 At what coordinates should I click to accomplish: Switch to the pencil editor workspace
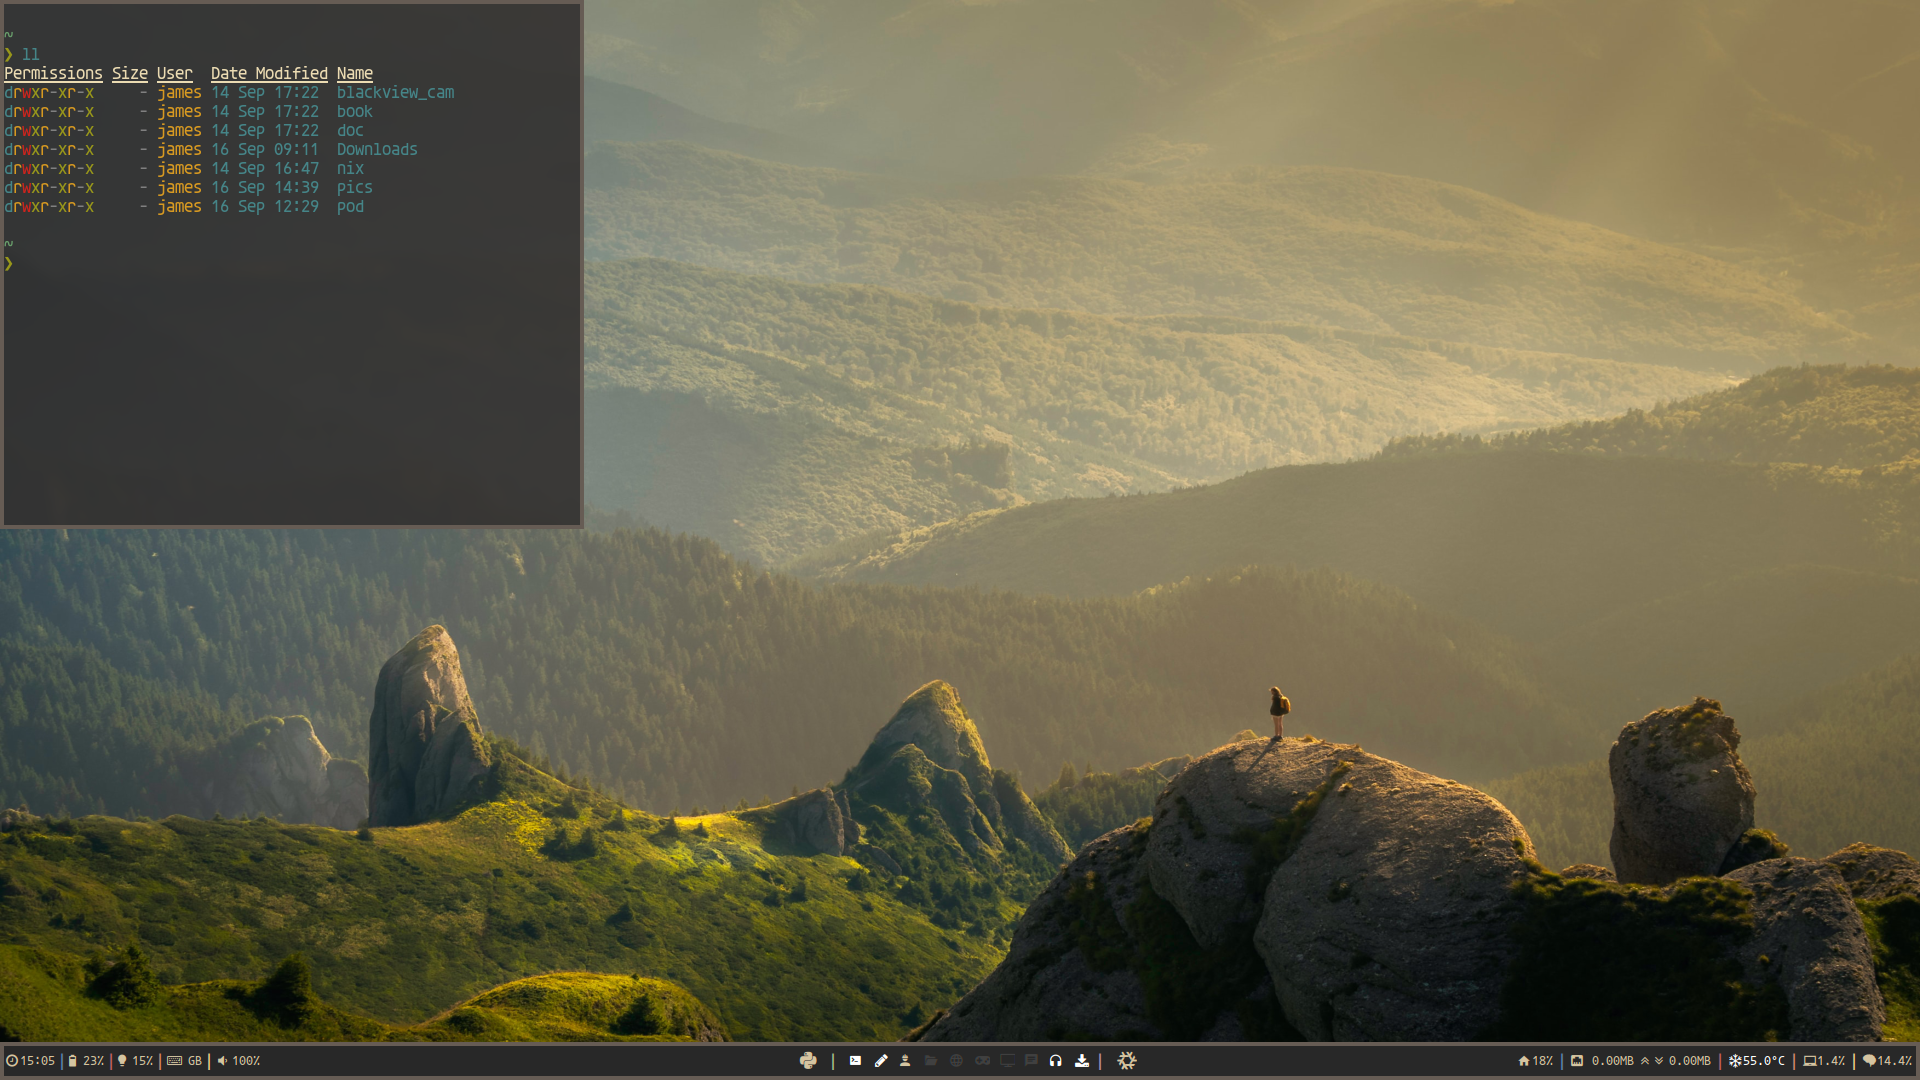coord(881,1061)
